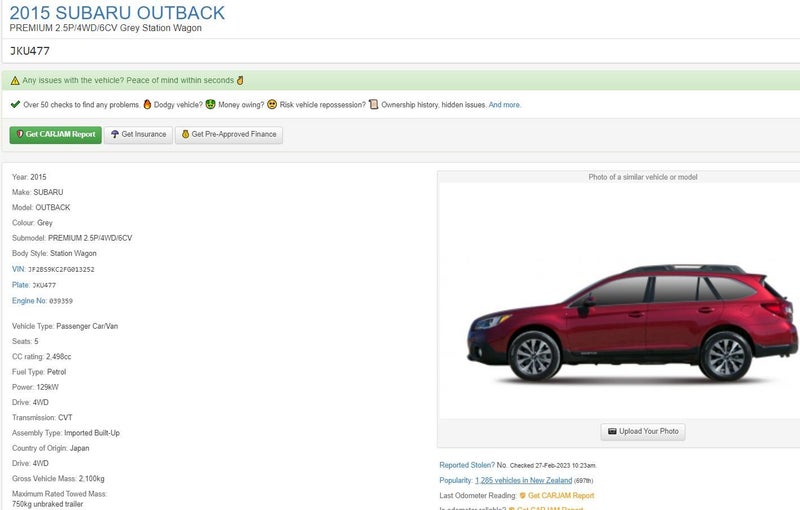Click the green checkmark icon beside 'Over 50 checks'
The height and width of the screenshot is (510, 800).
coord(15,105)
